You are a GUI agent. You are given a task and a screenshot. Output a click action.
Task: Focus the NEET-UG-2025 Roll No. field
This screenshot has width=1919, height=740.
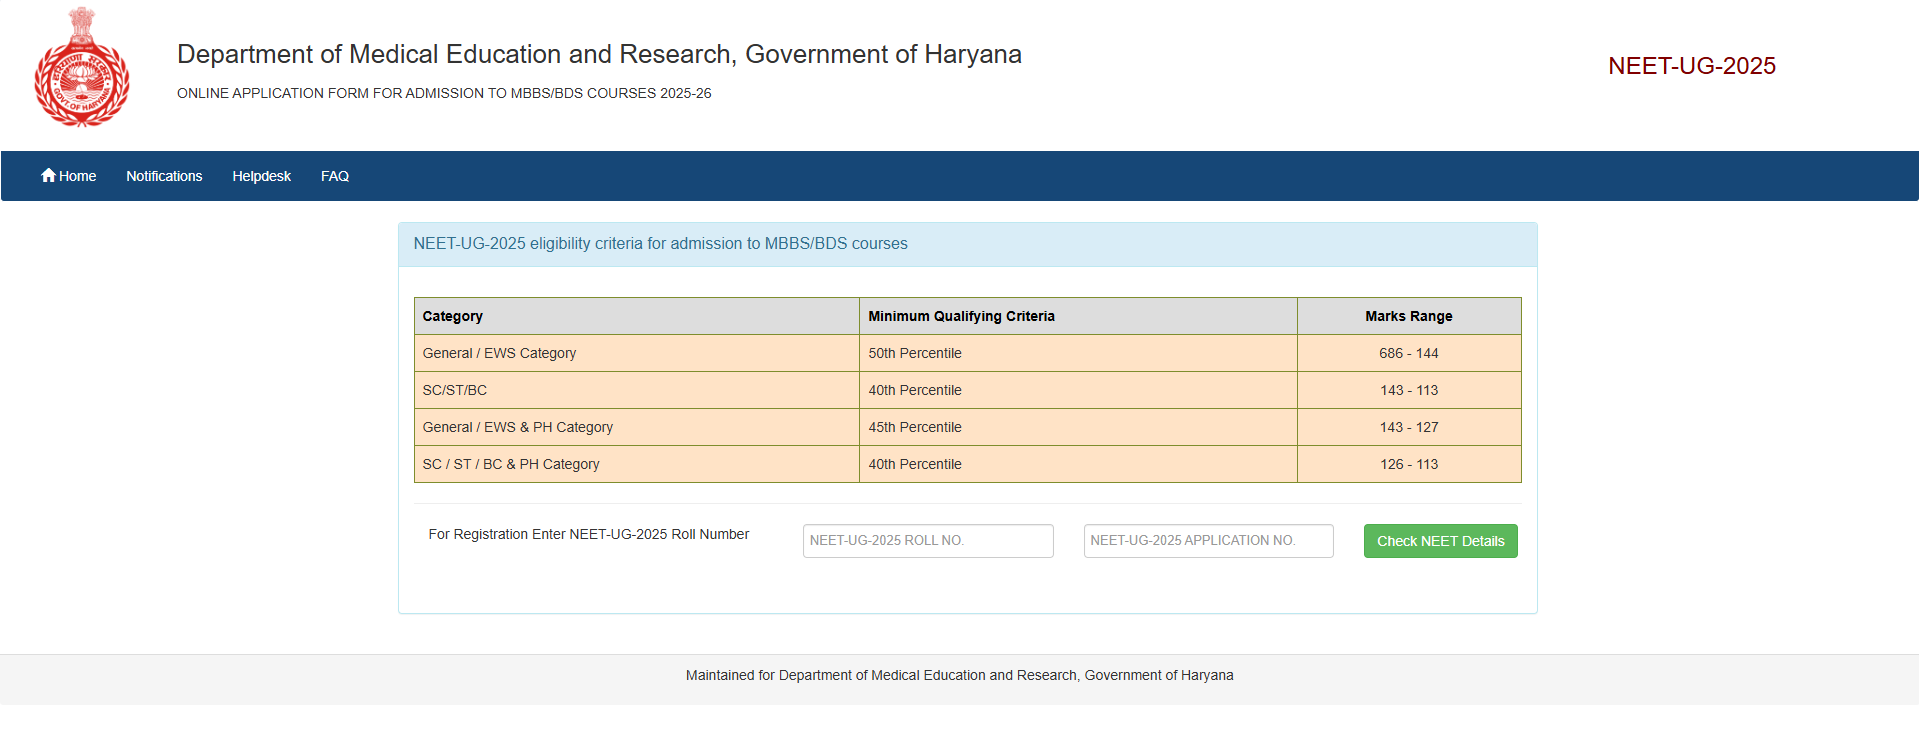[x=927, y=541]
